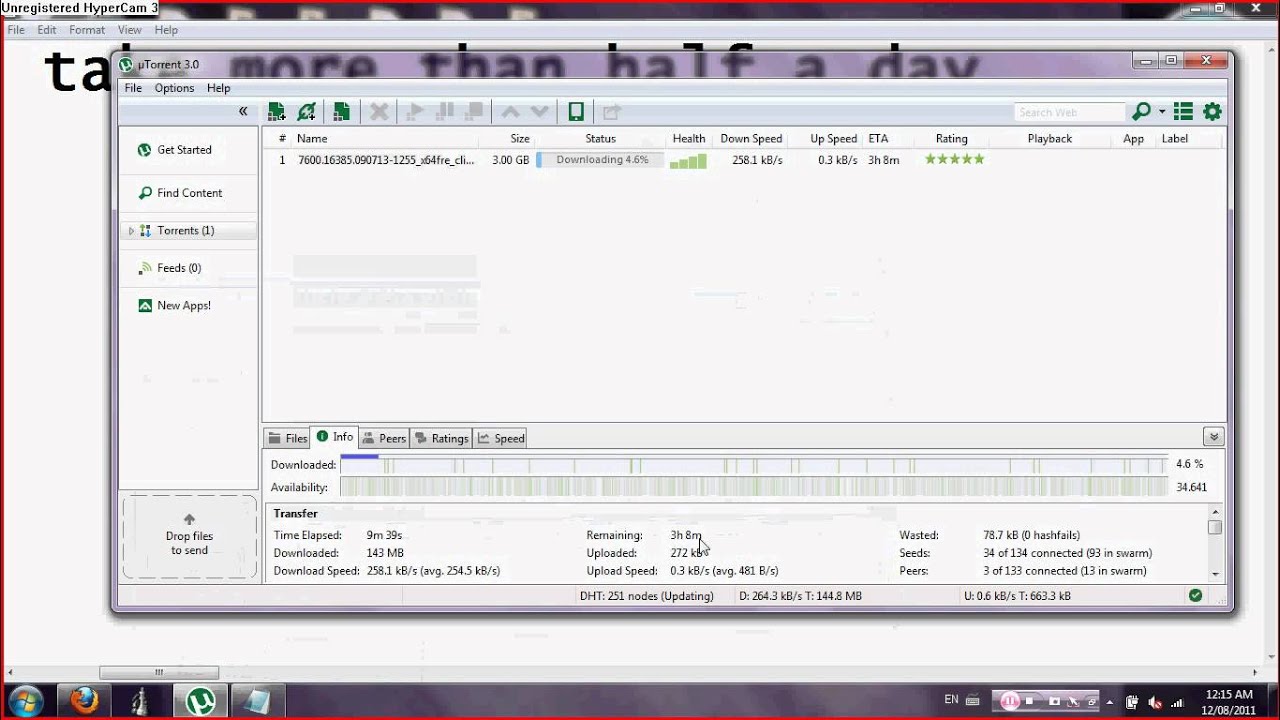Click the HyperCam stop recording button
This screenshot has width=1280, height=720.
(1029, 701)
